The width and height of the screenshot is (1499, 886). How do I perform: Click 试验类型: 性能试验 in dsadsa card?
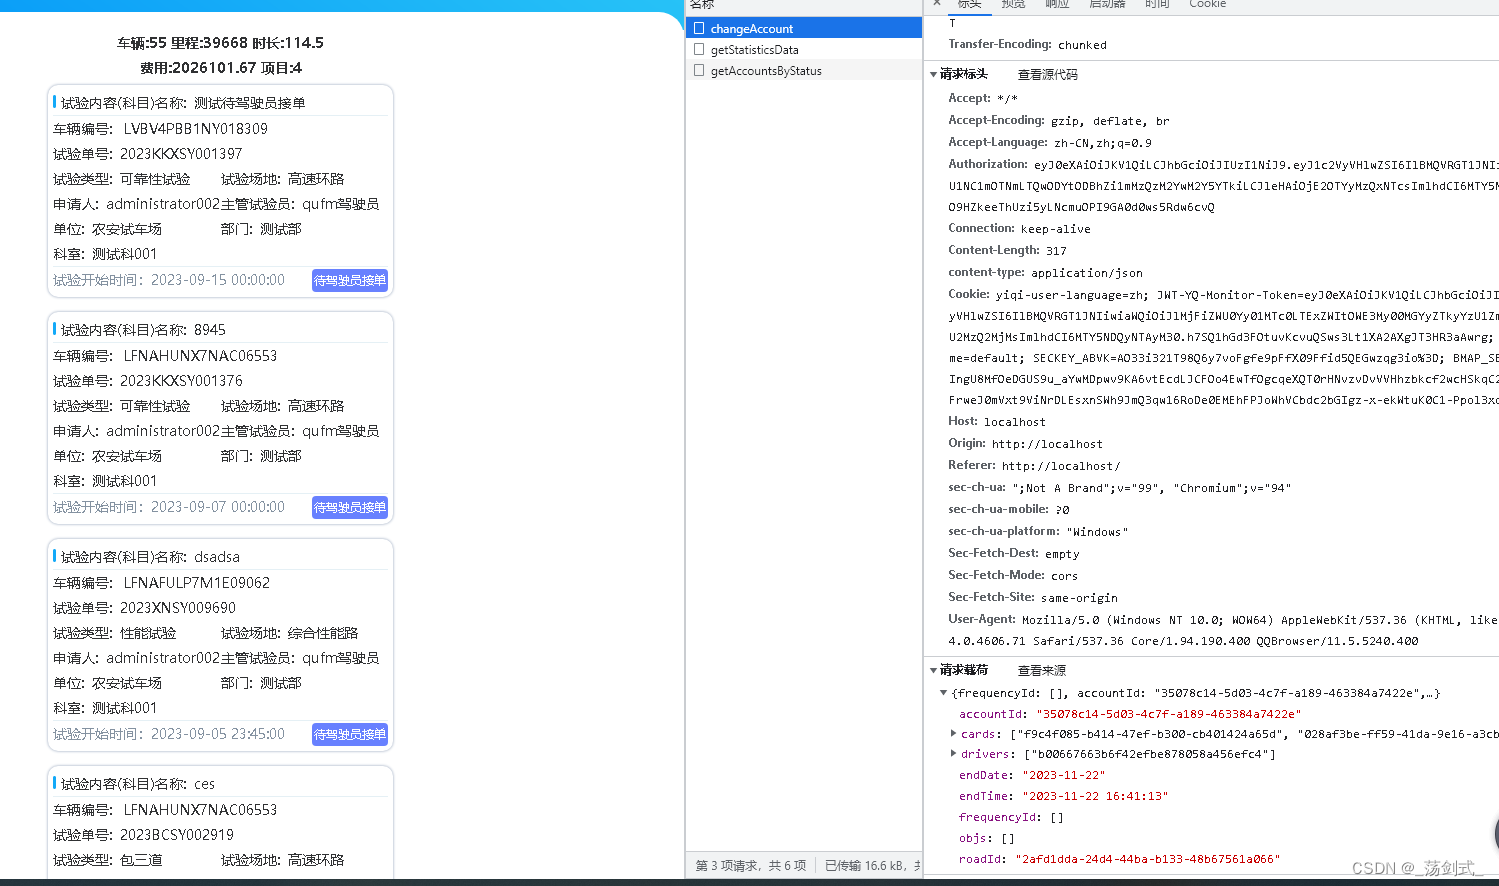115,633
